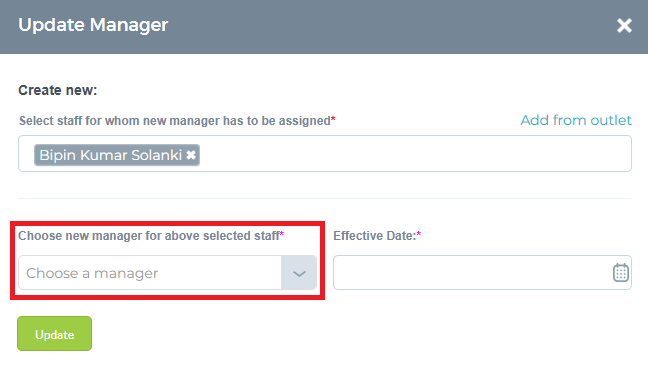Screen dimensions: 648x379
Task: Click the Update Manager dialog title
Action: click(93, 25)
